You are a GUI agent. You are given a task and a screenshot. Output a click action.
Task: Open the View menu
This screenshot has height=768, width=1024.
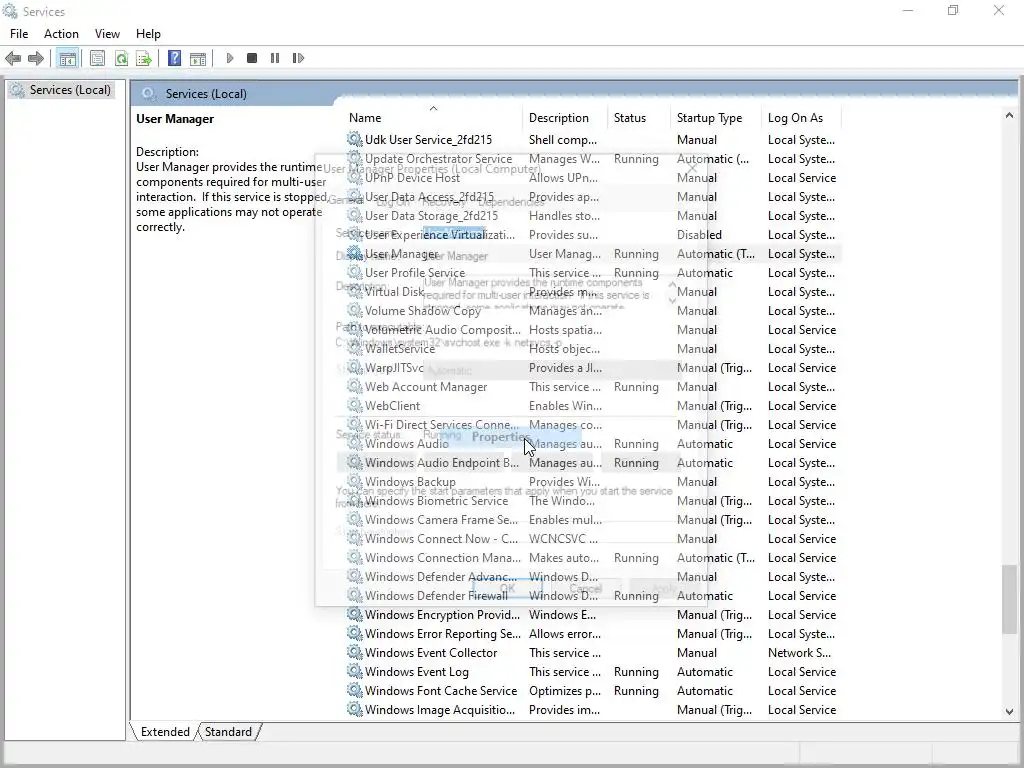click(x=107, y=34)
